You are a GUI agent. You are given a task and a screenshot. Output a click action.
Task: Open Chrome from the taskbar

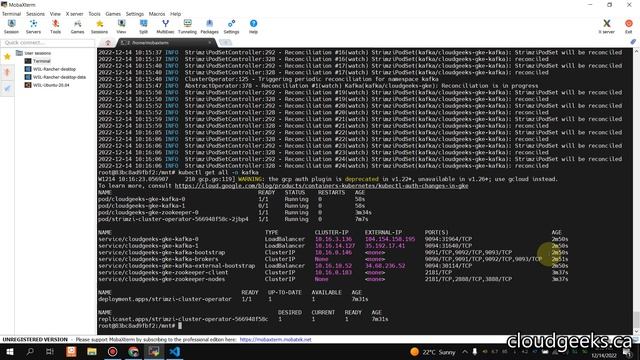coord(133,352)
